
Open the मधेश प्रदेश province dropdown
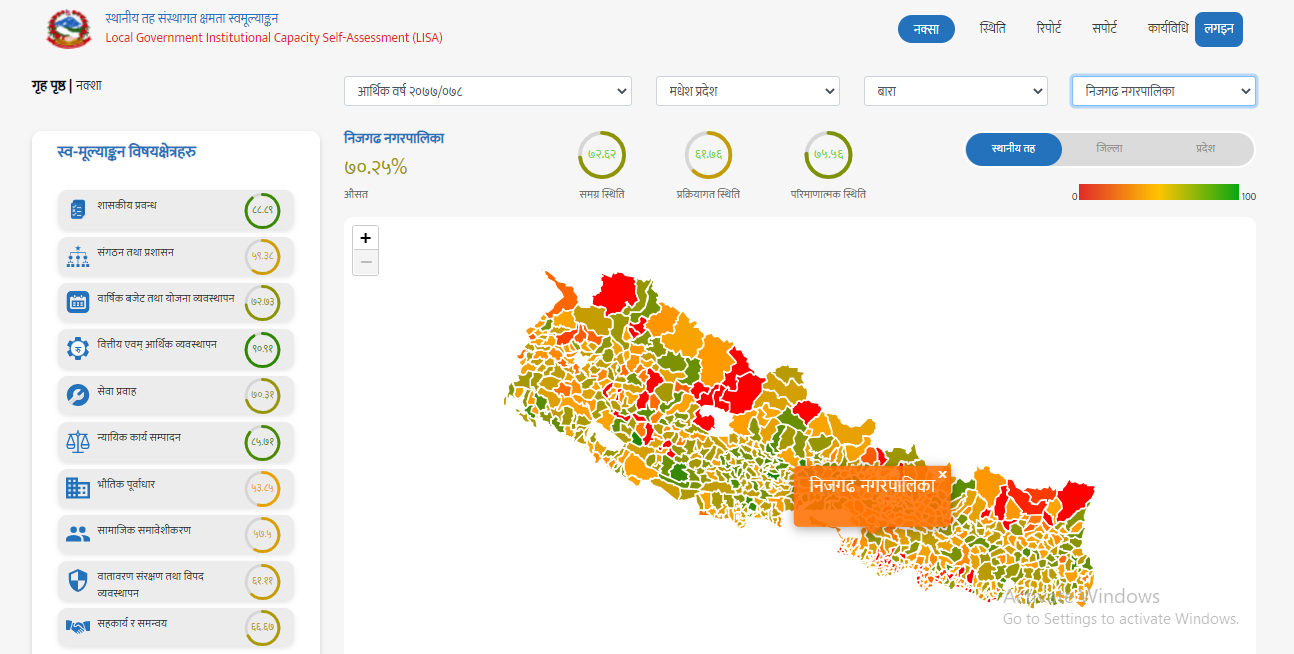748,91
